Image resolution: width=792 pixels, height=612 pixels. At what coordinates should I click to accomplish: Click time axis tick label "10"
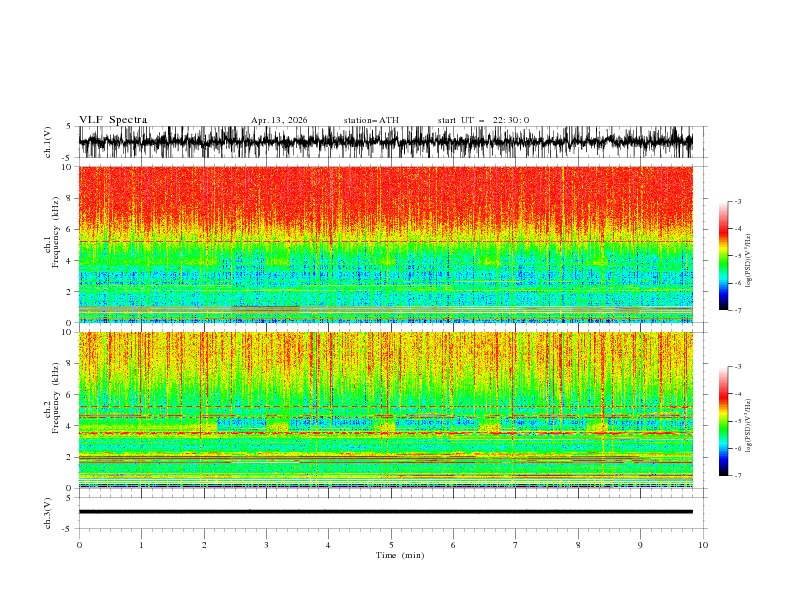(703, 545)
